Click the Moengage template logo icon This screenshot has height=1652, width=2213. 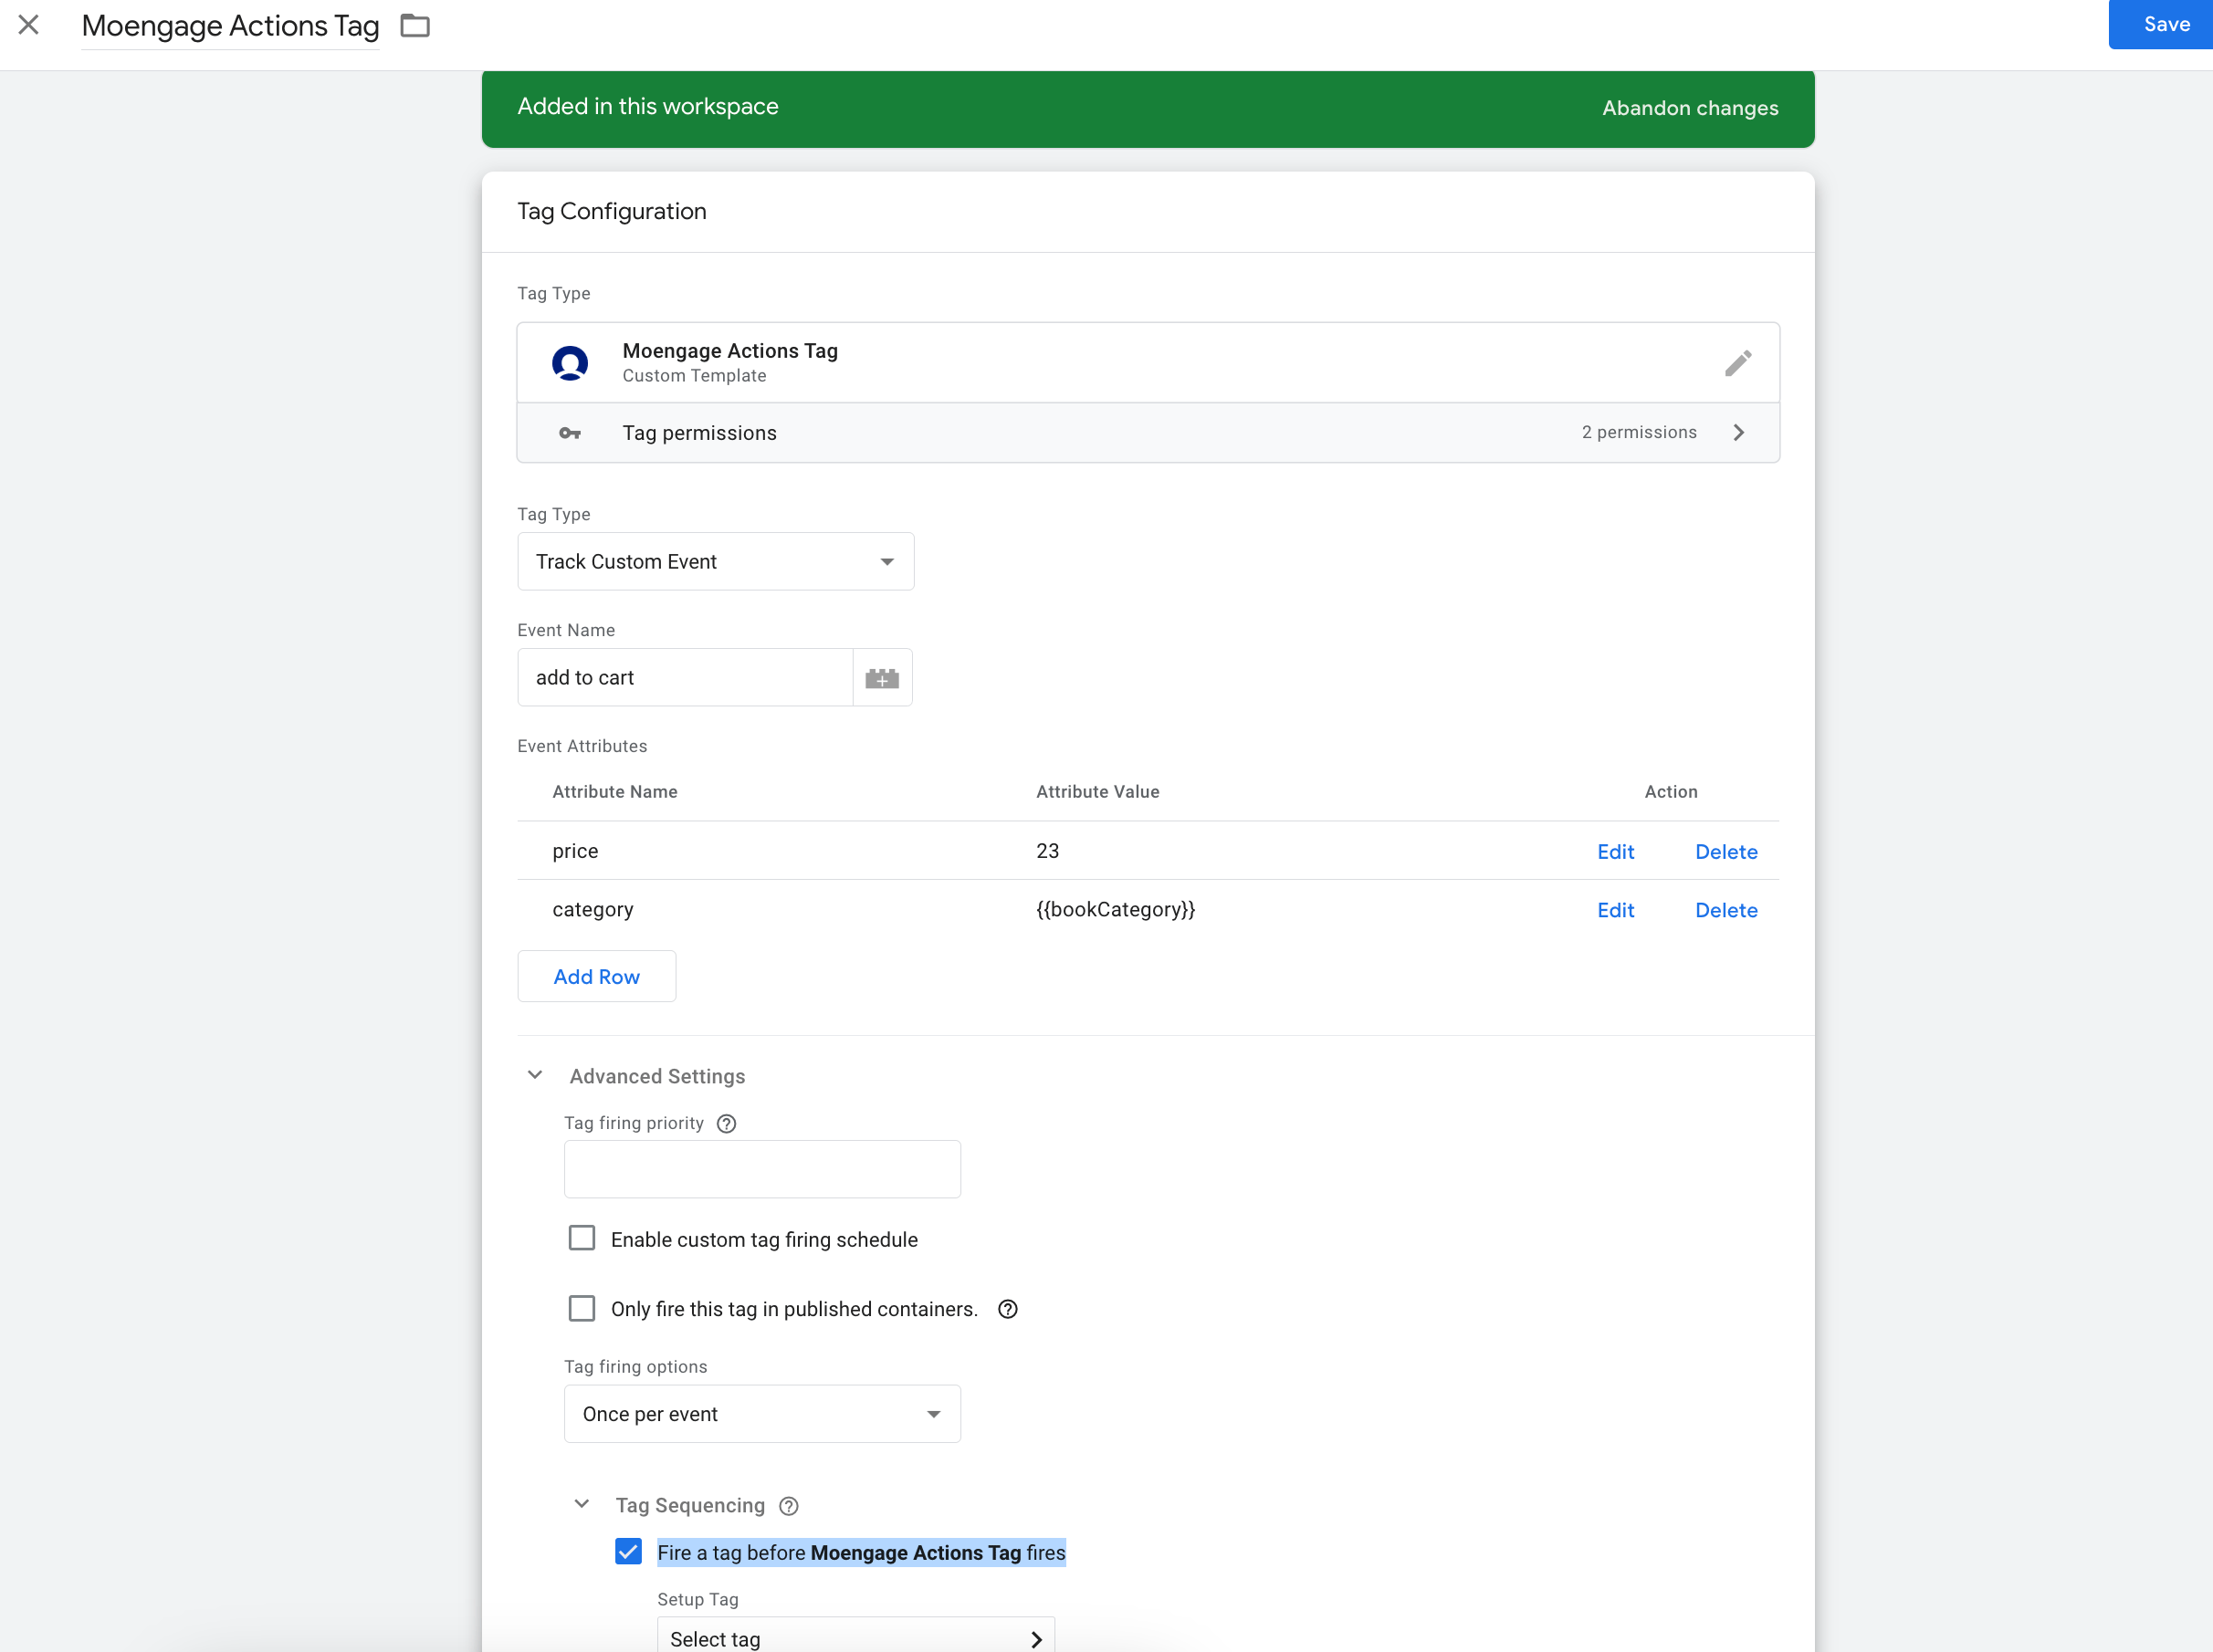click(x=570, y=363)
